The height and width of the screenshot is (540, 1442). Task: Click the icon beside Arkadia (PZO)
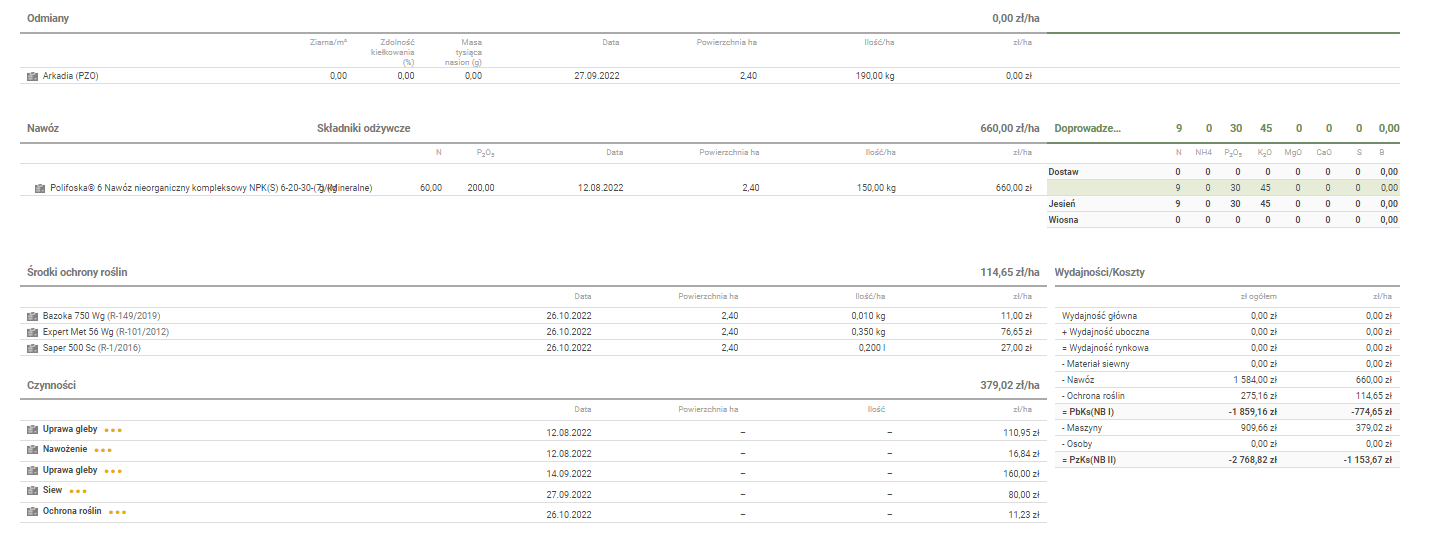(x=32, y=76)
